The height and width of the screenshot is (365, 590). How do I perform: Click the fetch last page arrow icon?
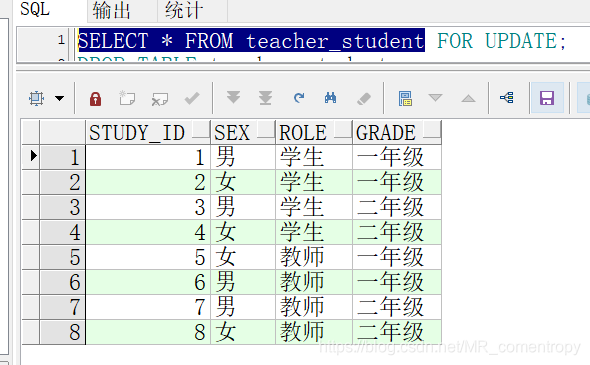(x=265, y=98)
